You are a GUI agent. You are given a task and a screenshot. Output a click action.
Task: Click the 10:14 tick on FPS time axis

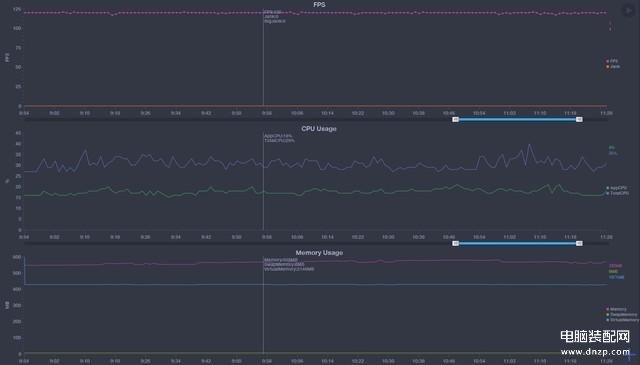pyautogui.click(x=327, y=113)
